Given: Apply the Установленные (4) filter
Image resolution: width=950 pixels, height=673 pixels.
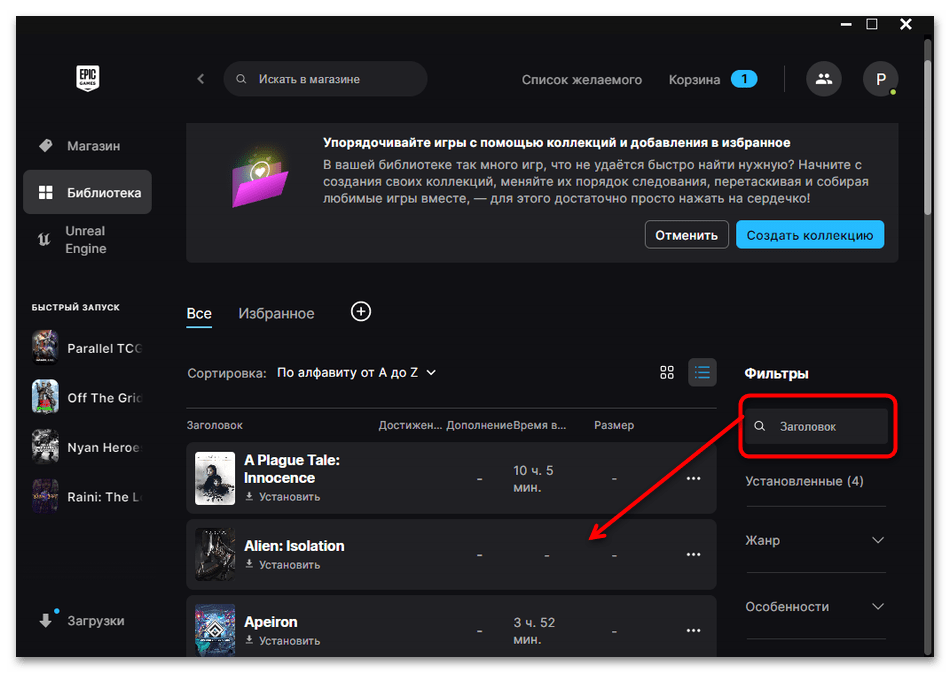Looking at the screenshot, I should coord(805,481).
